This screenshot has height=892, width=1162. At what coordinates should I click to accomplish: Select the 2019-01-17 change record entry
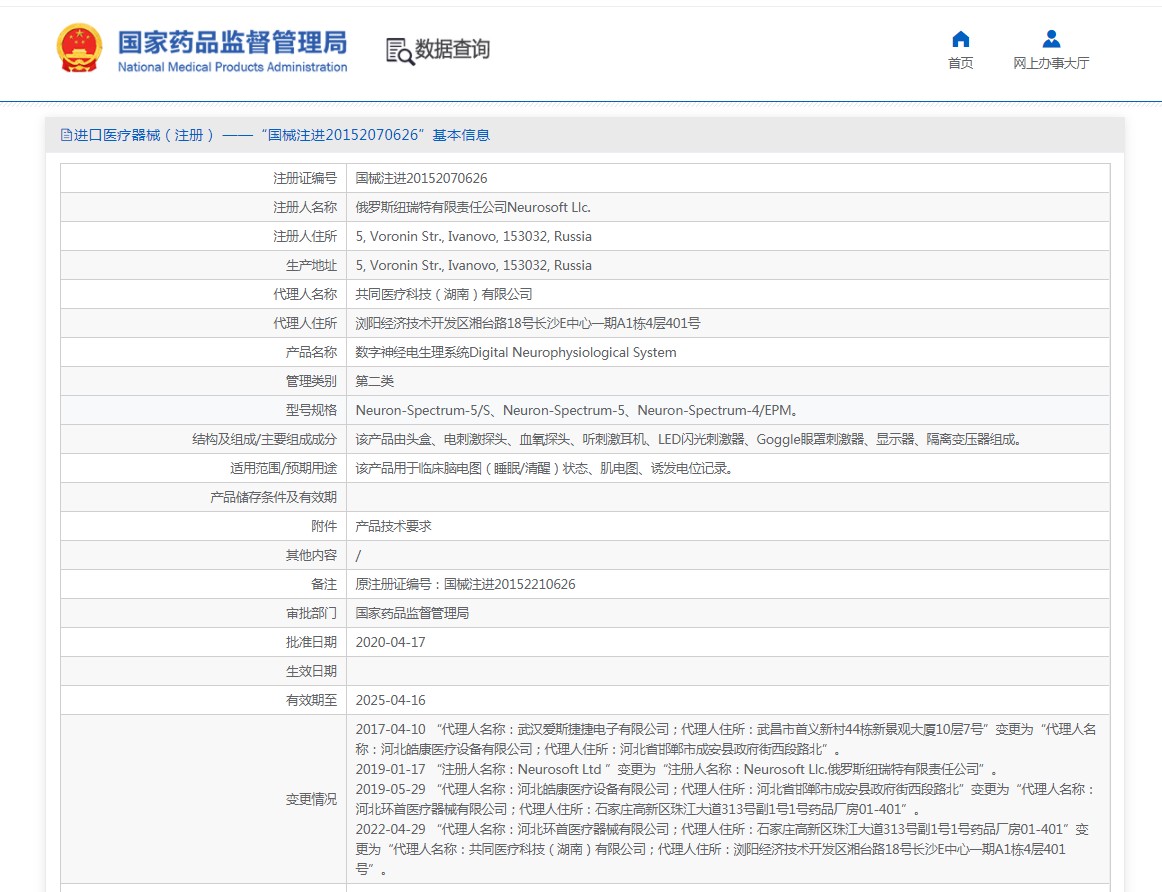677,769
